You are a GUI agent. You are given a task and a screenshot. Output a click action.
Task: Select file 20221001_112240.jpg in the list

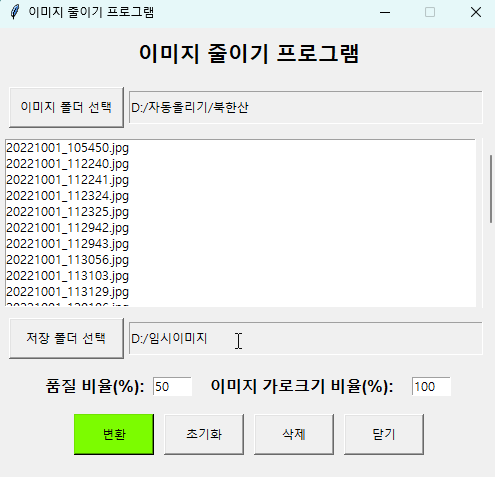click(x=240, y=164)
